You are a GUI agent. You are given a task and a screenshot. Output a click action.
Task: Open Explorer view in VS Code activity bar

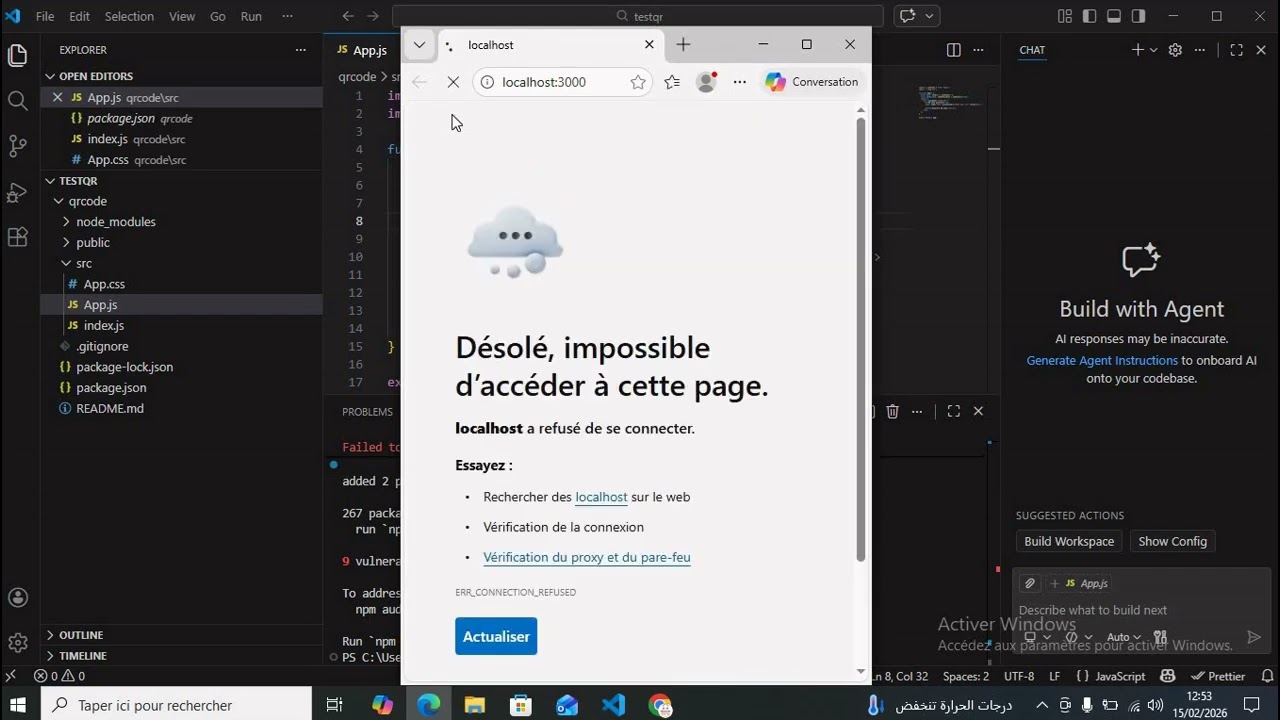[17, 56]
